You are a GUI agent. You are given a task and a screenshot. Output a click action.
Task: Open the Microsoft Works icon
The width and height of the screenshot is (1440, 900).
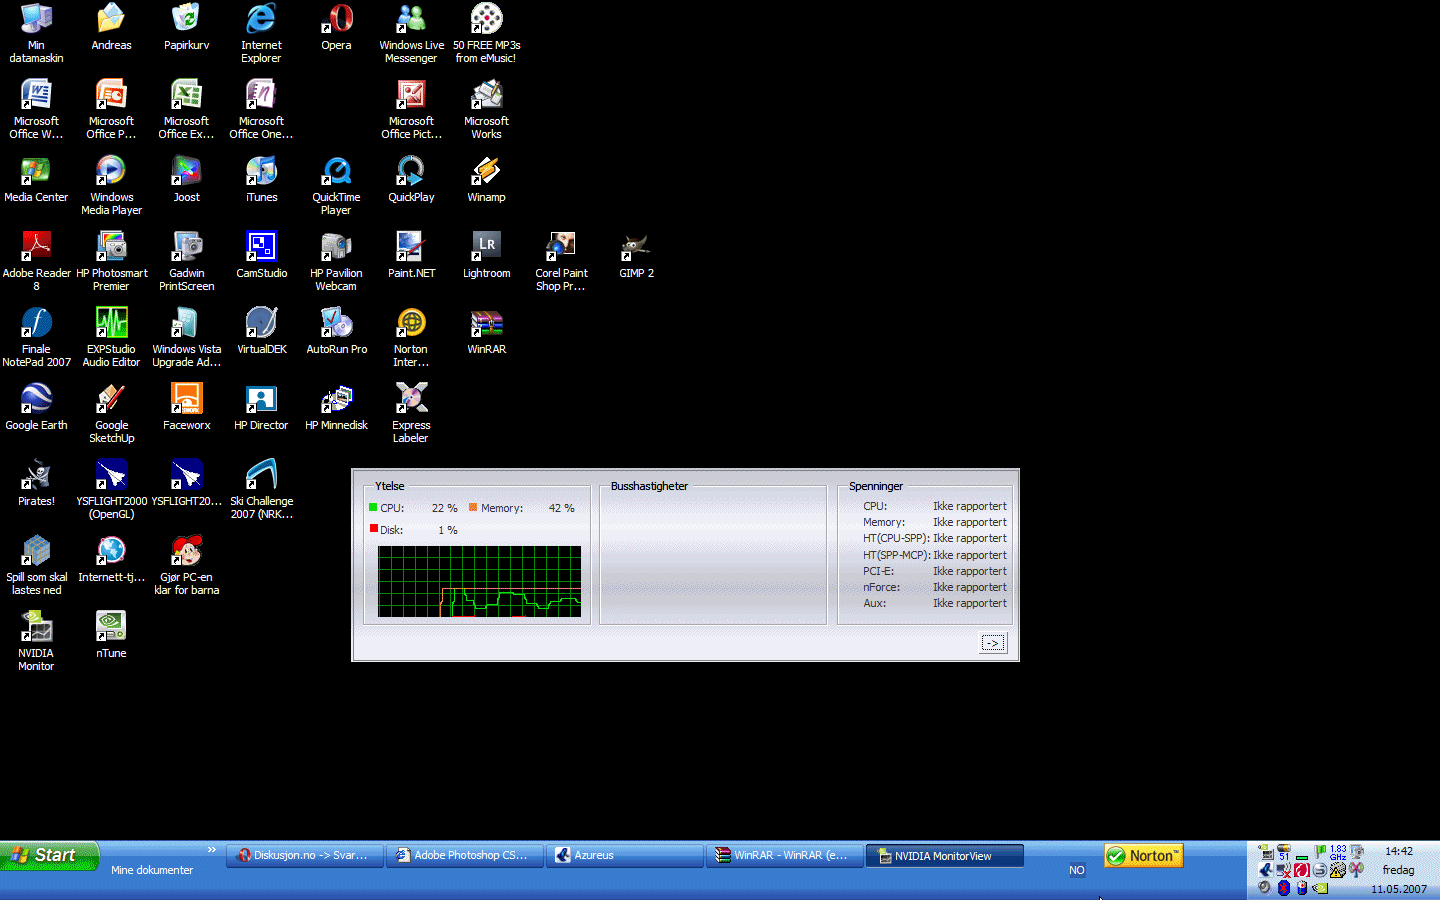(486, 109)
